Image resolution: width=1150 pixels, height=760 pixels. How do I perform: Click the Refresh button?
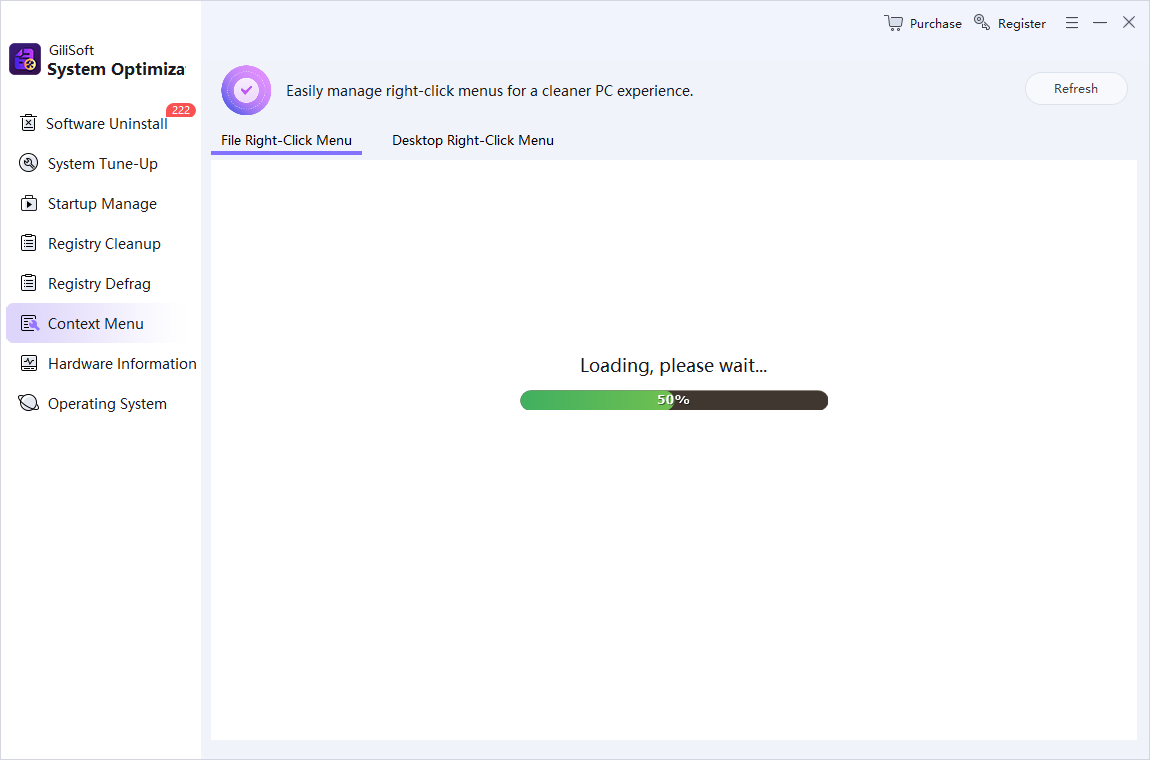click(1076, 88)
